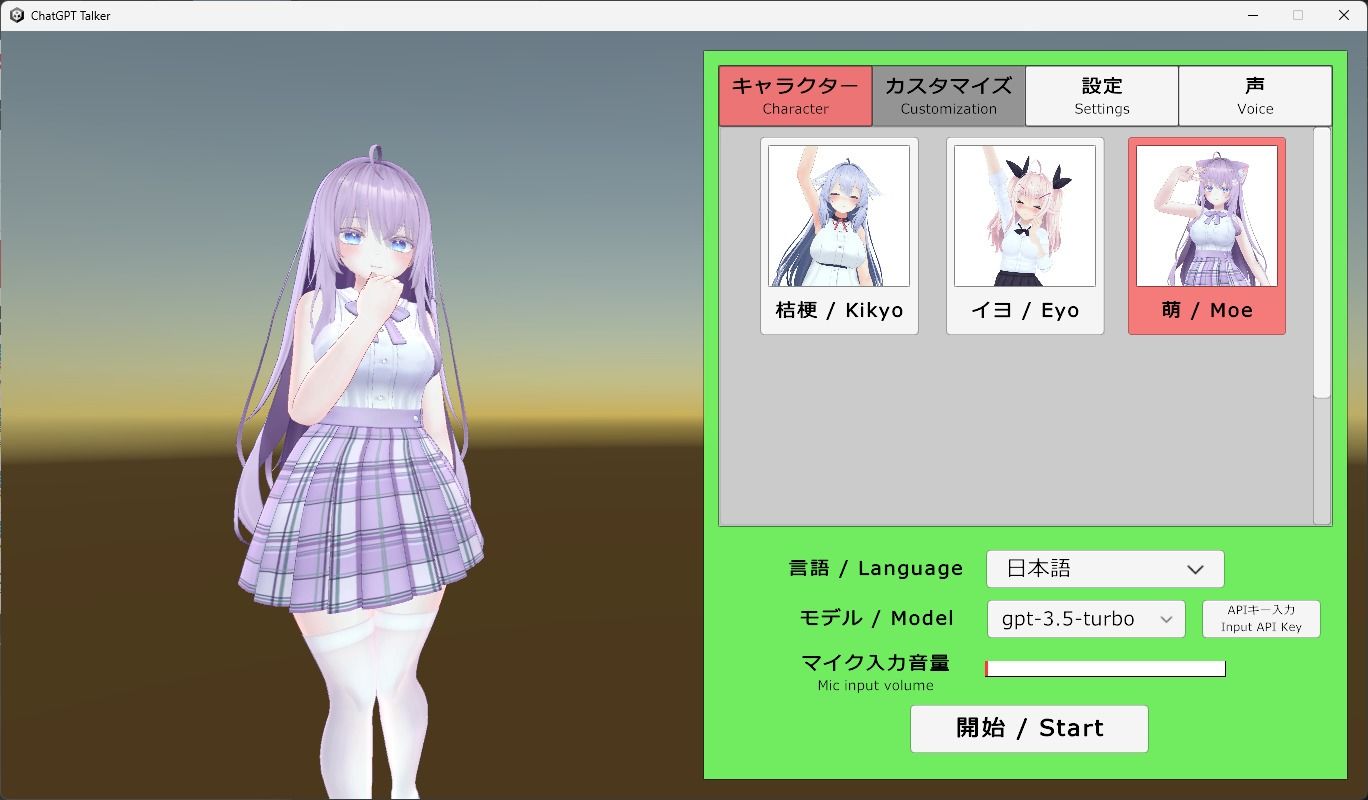Choose the Eyo character
1368x800 pixels.
(x=1023, y=216)
